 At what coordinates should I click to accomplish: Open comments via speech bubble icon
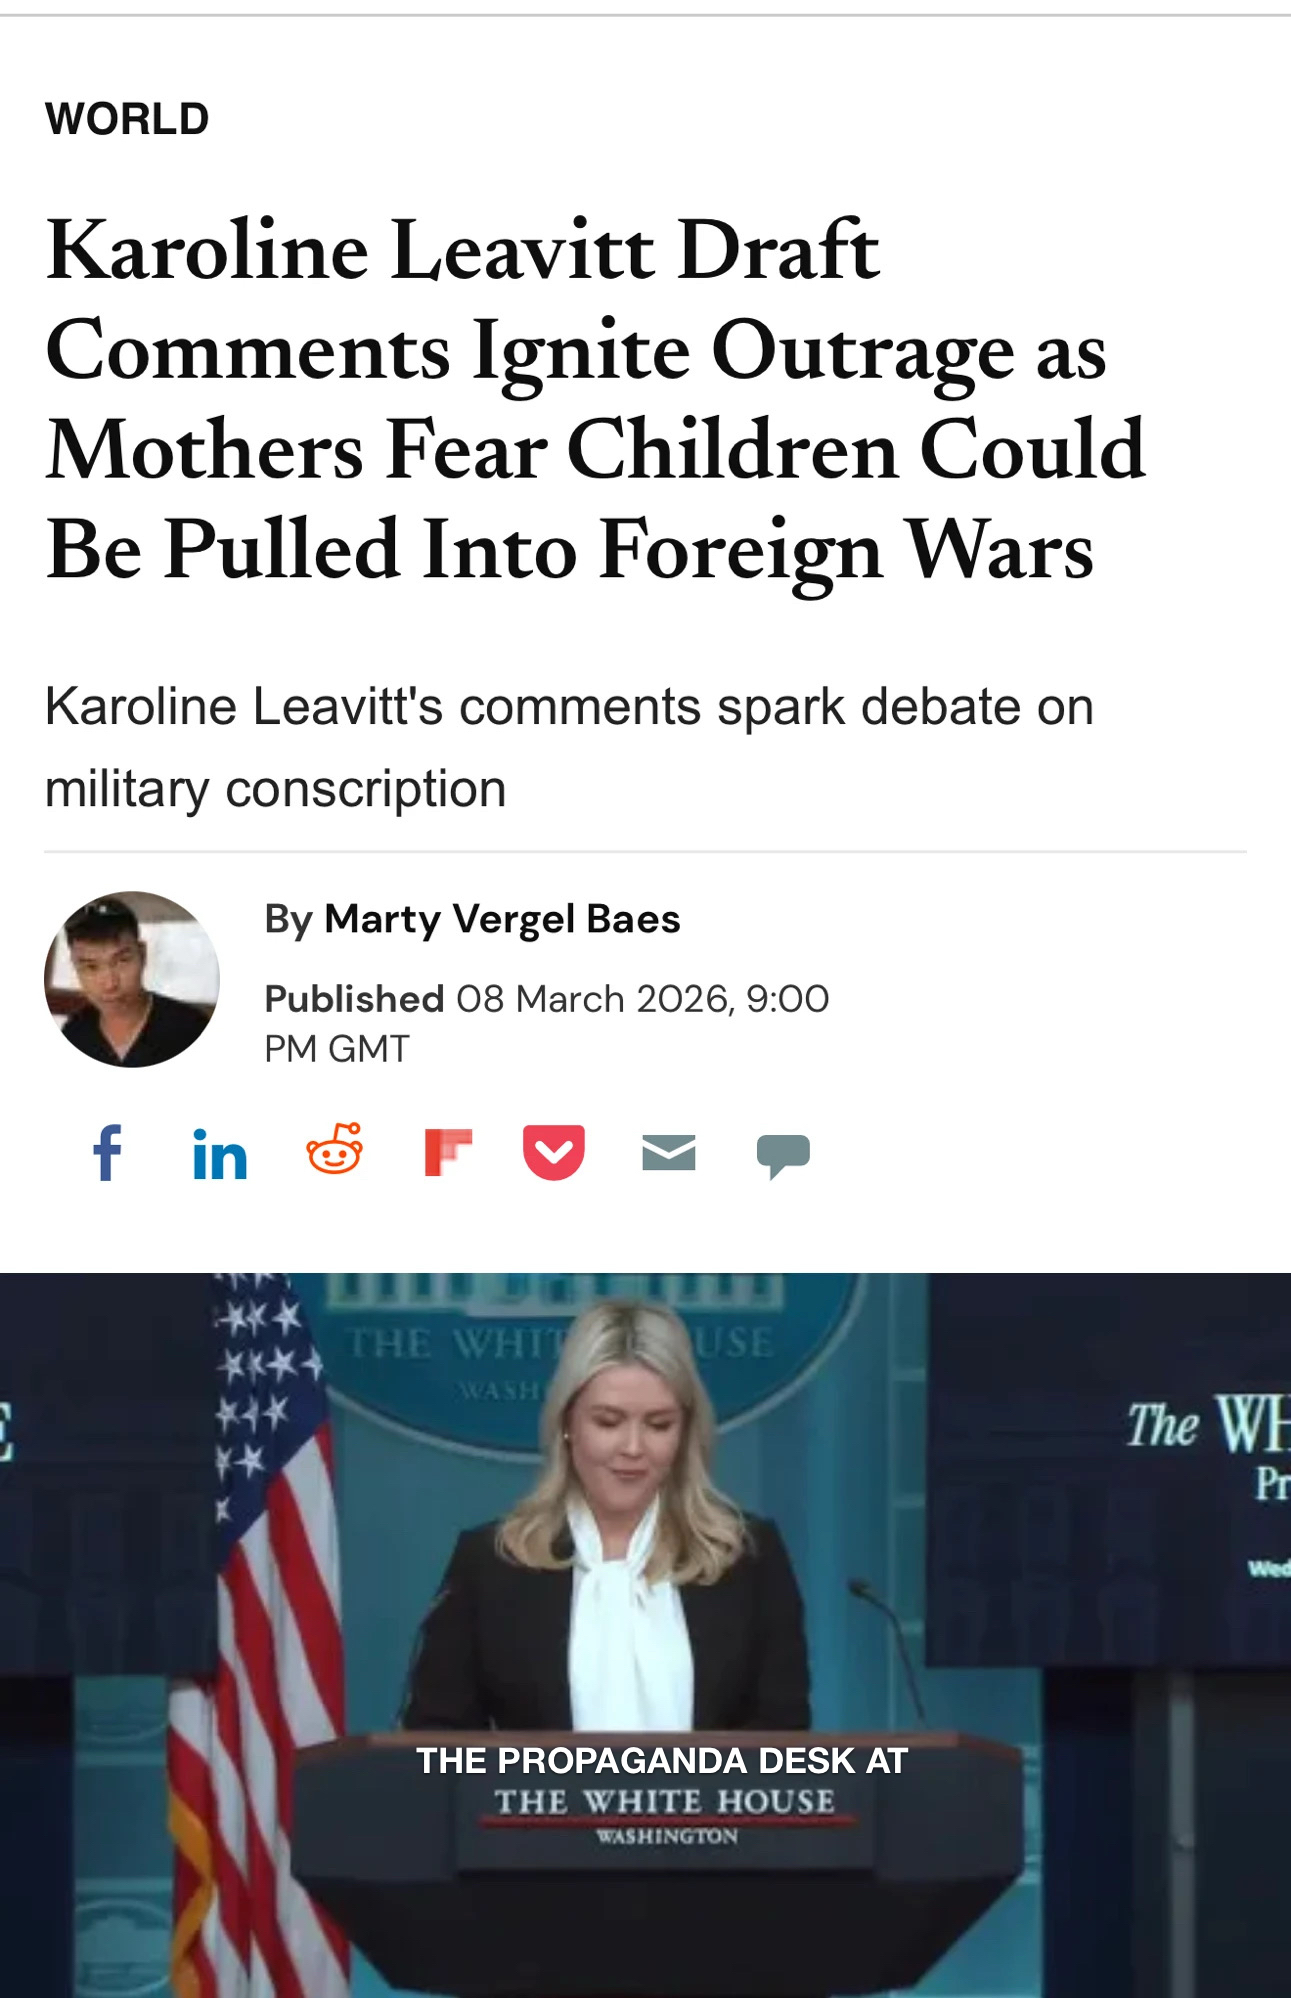click(x=783, y=1156)
